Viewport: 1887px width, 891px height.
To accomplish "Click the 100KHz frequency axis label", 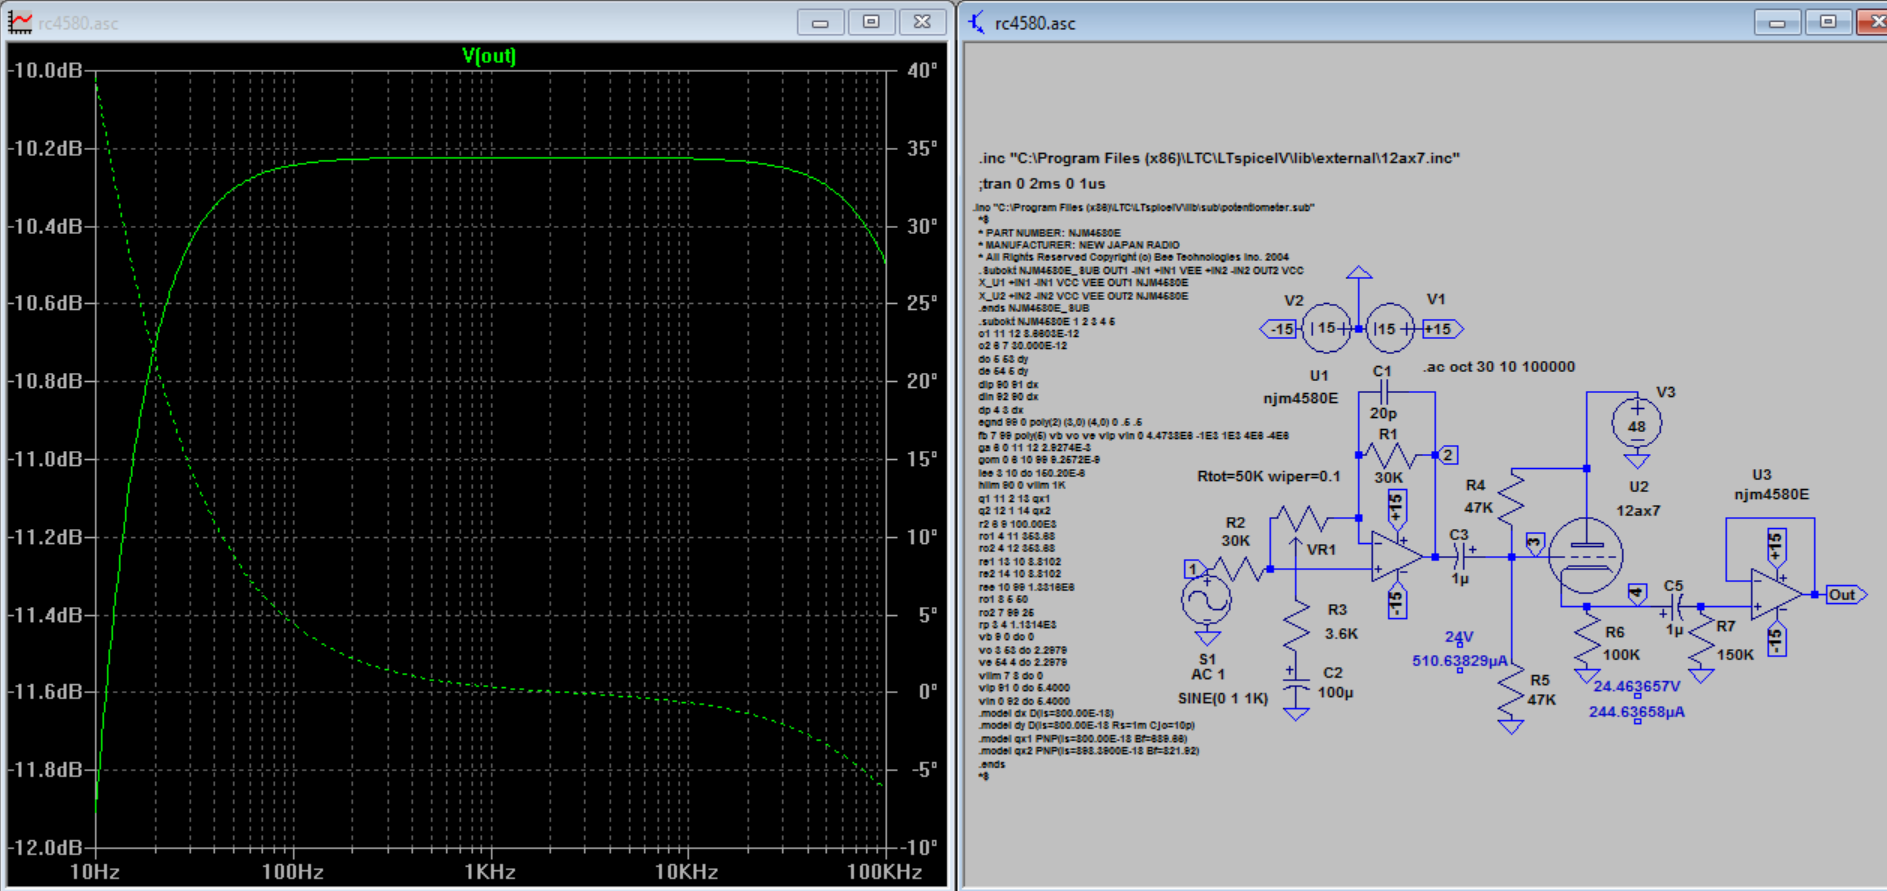I will [x=884, y=872].
